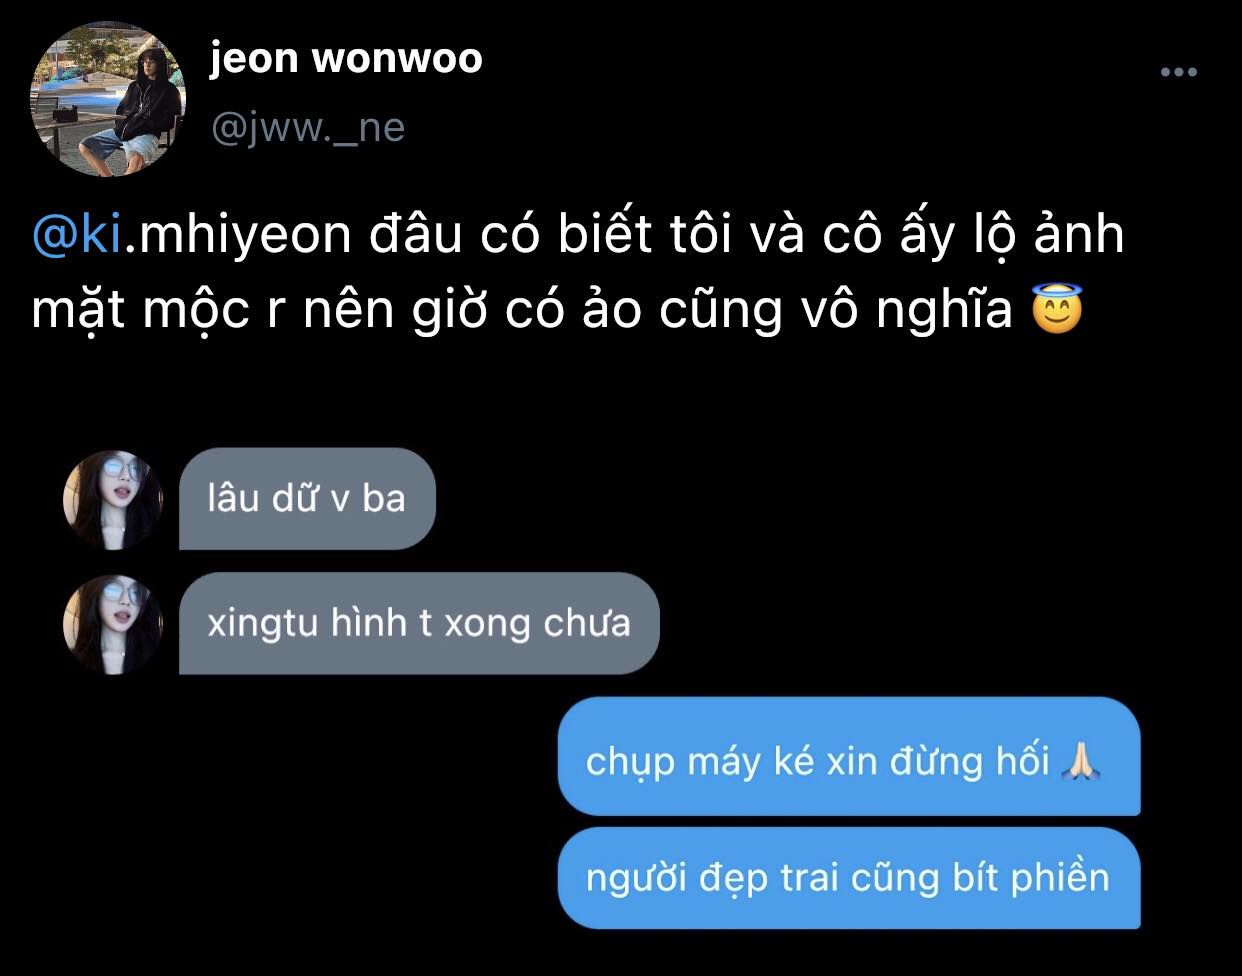The width and height of the screenshot is (1242, 976).
Task: Open the @jww._ne handle
Action: (308, 128)
